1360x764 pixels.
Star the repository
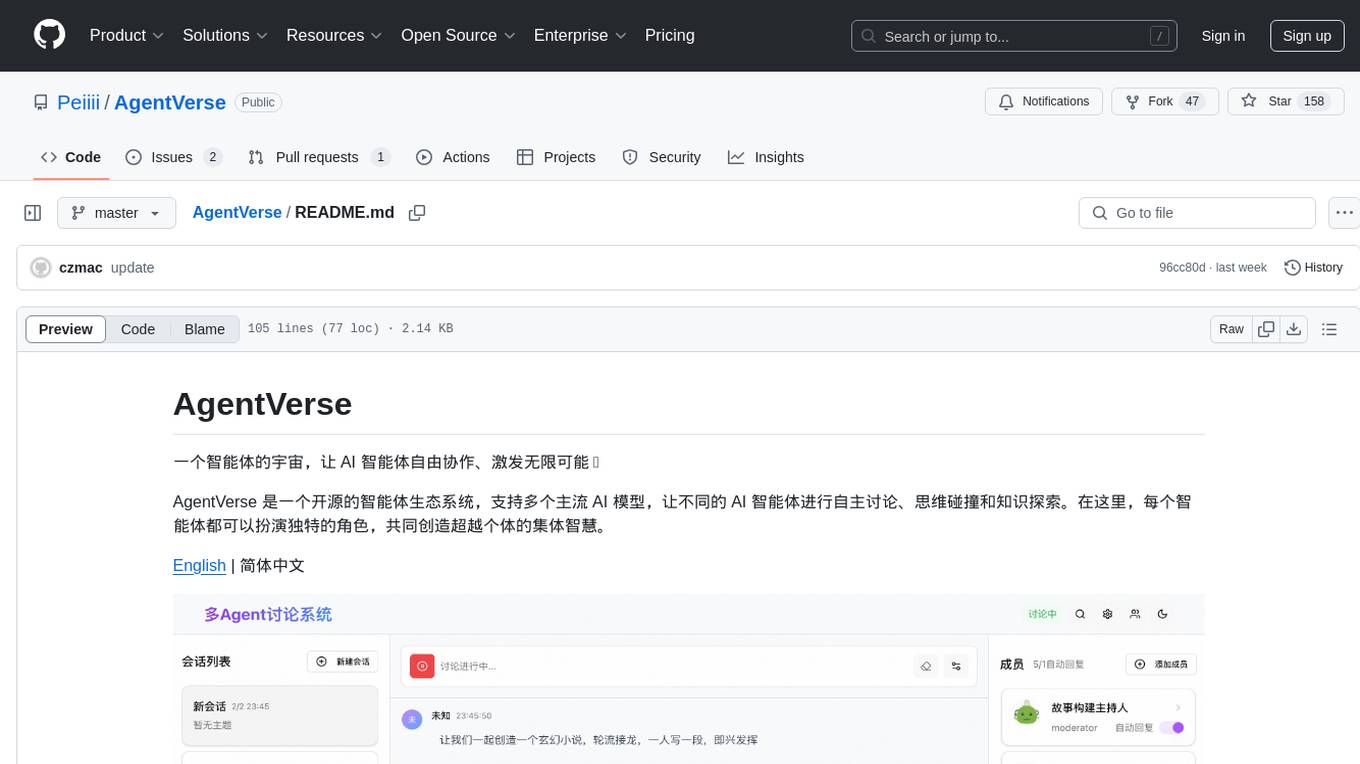1285,102
